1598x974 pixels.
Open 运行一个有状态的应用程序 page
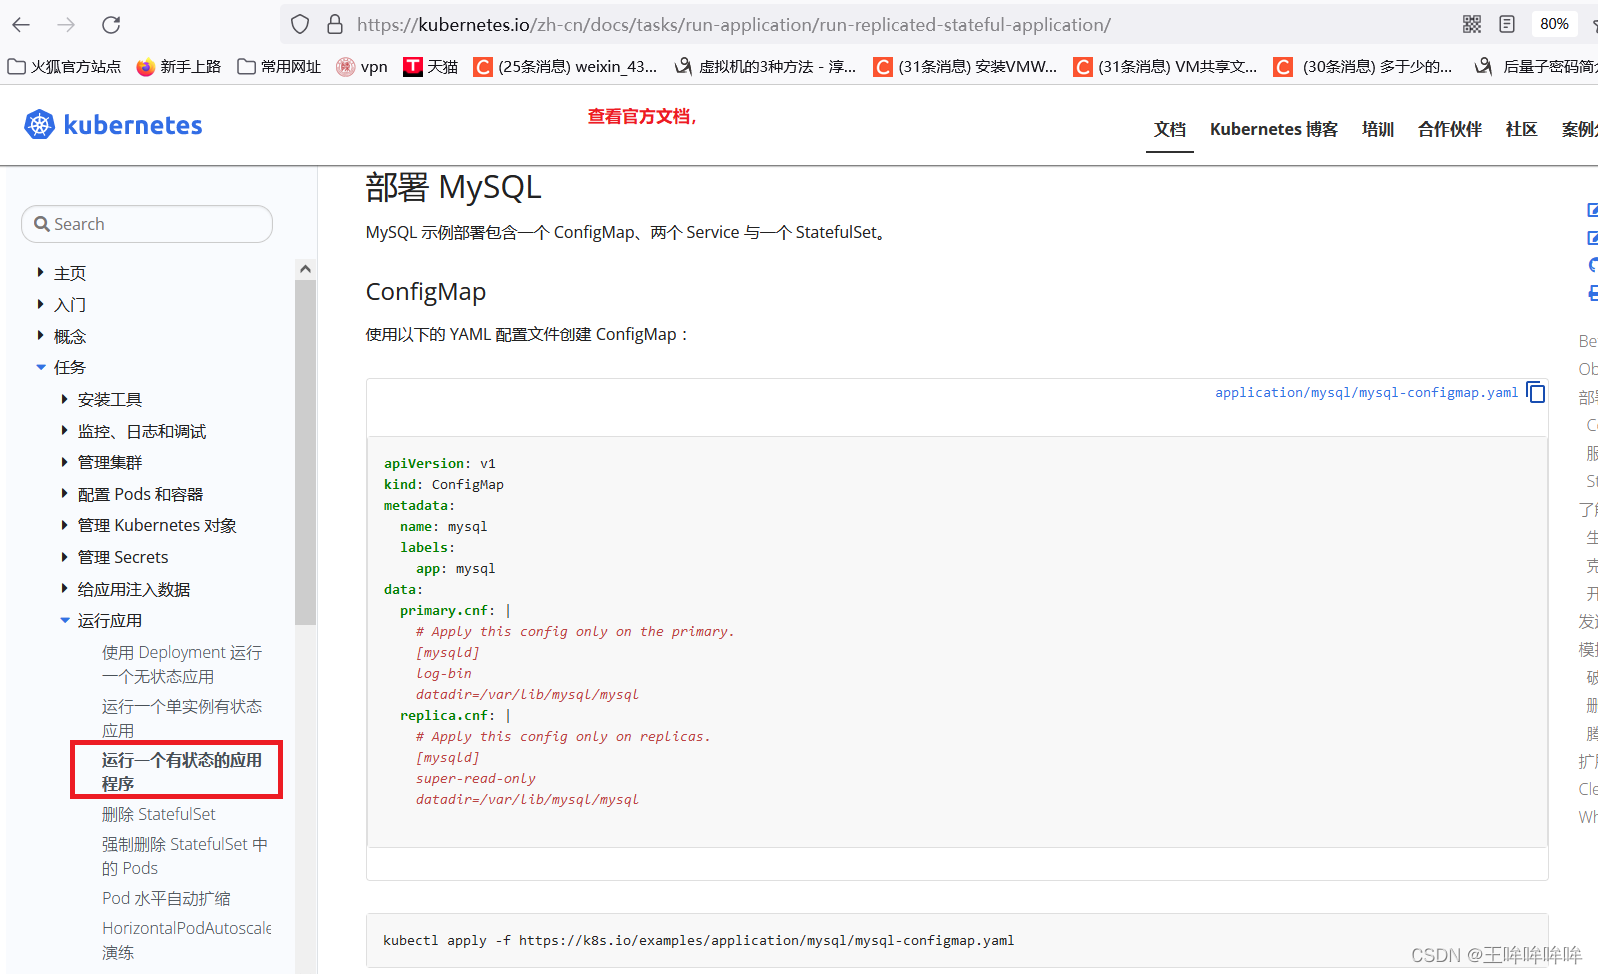point(182,772)
